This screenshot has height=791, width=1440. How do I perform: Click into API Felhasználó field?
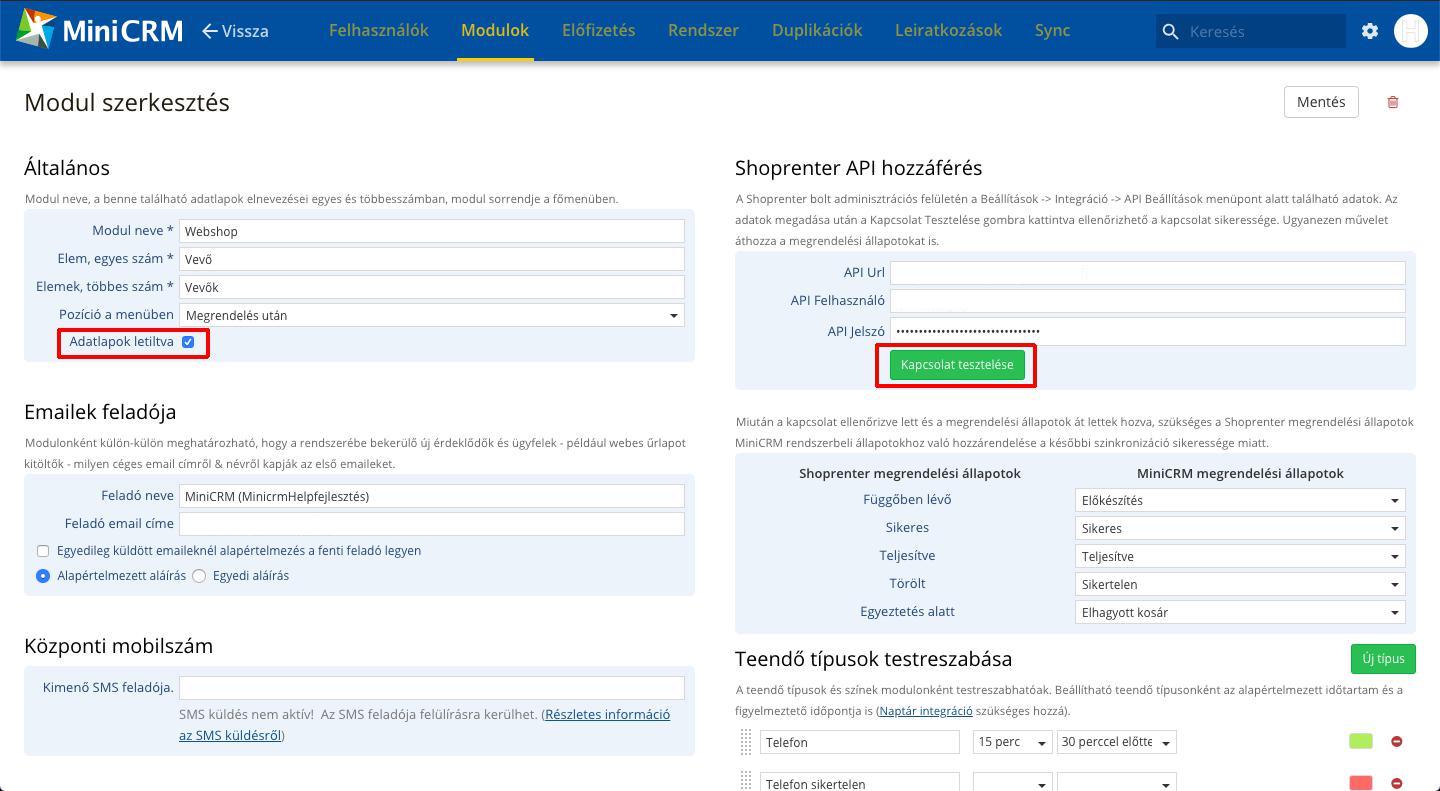click(1148, 301)
